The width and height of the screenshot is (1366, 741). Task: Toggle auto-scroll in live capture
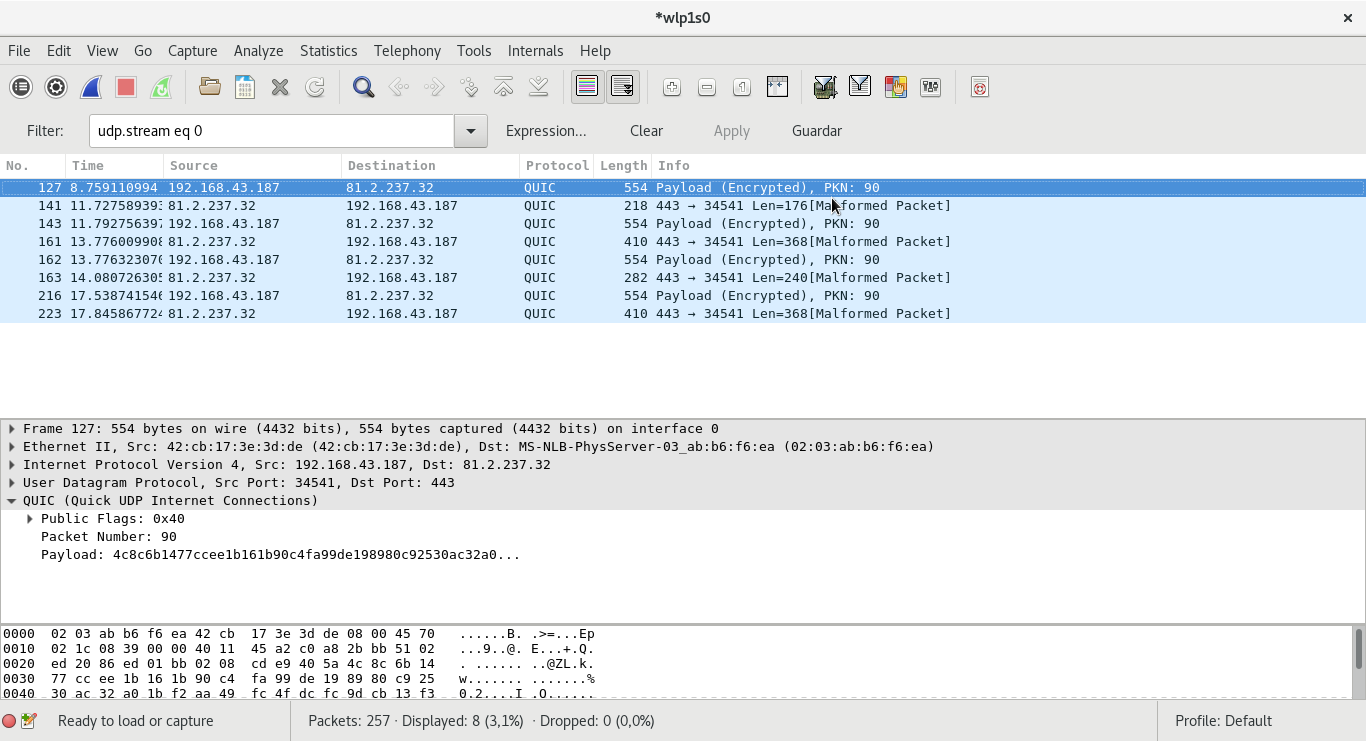tap(622, 87)
